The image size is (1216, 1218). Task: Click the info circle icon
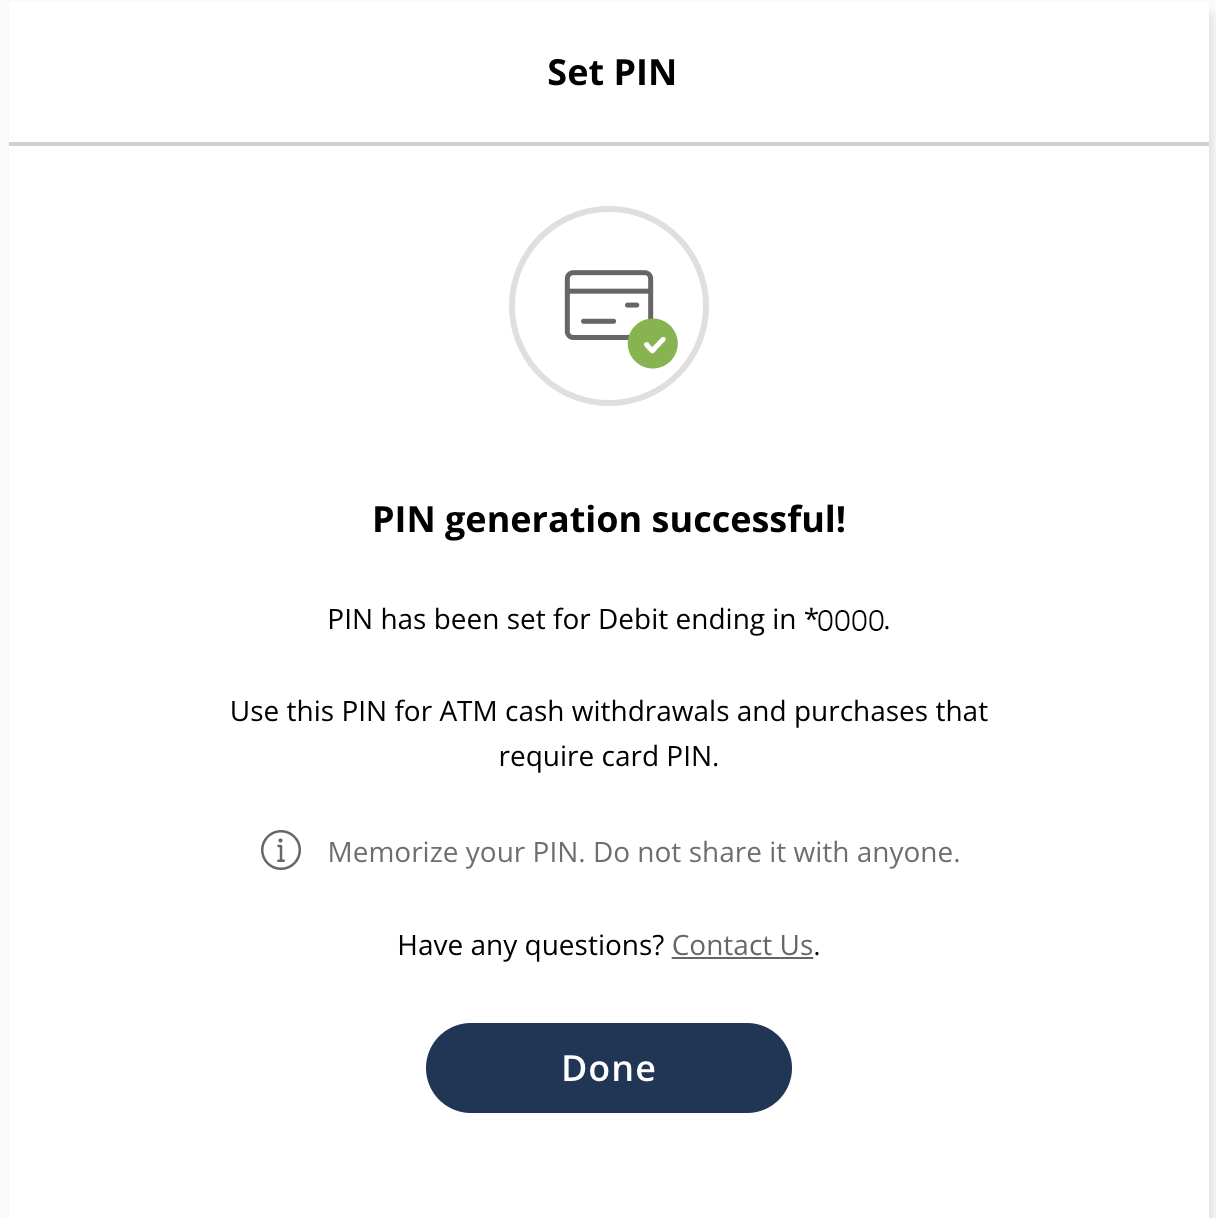(x=281, y=851)
